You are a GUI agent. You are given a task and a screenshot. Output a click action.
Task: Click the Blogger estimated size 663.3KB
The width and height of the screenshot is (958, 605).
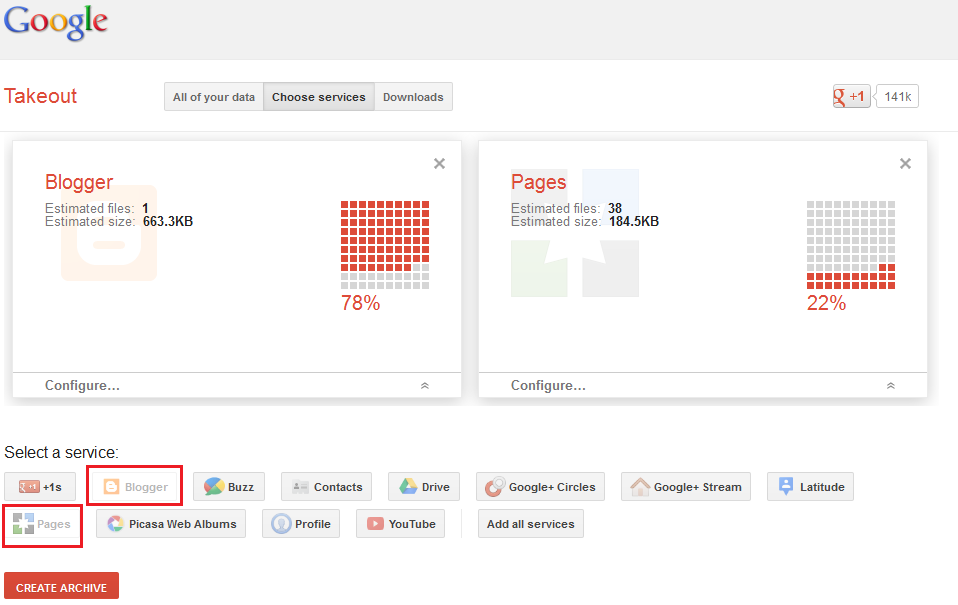click(x=168, y=222)
